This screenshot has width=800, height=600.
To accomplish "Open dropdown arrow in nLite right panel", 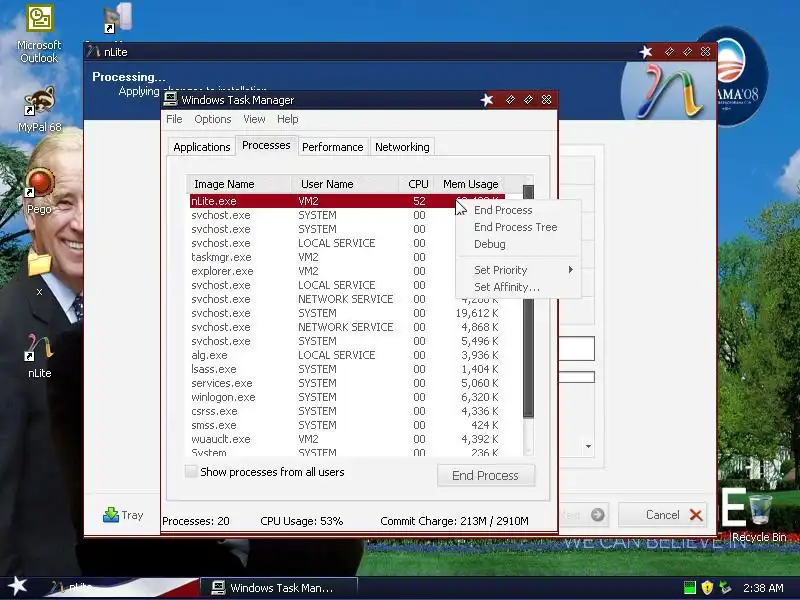I will 588,446.
